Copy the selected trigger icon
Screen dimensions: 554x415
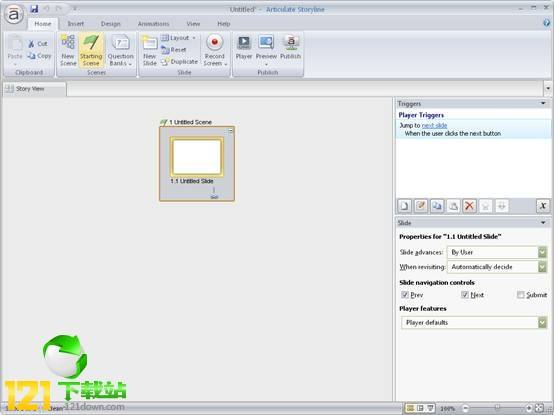(x=437, y=206)
